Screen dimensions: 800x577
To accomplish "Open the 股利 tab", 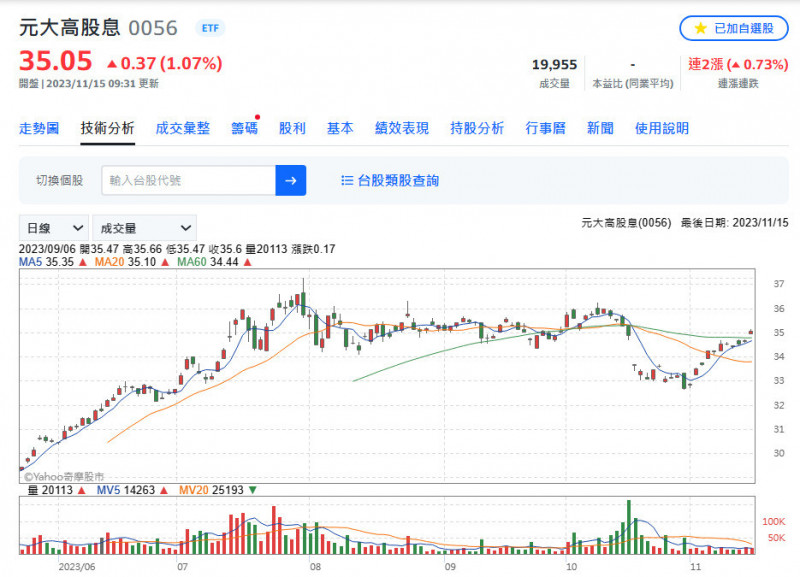I will pyautogui.click(x=292, y=128).
